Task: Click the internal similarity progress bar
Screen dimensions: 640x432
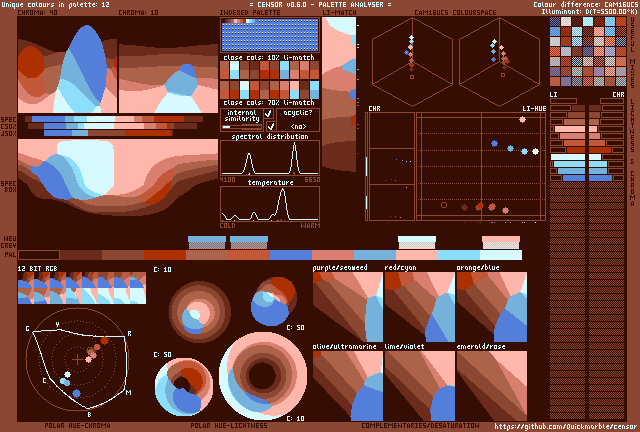Action: click(x=242, y=127)
